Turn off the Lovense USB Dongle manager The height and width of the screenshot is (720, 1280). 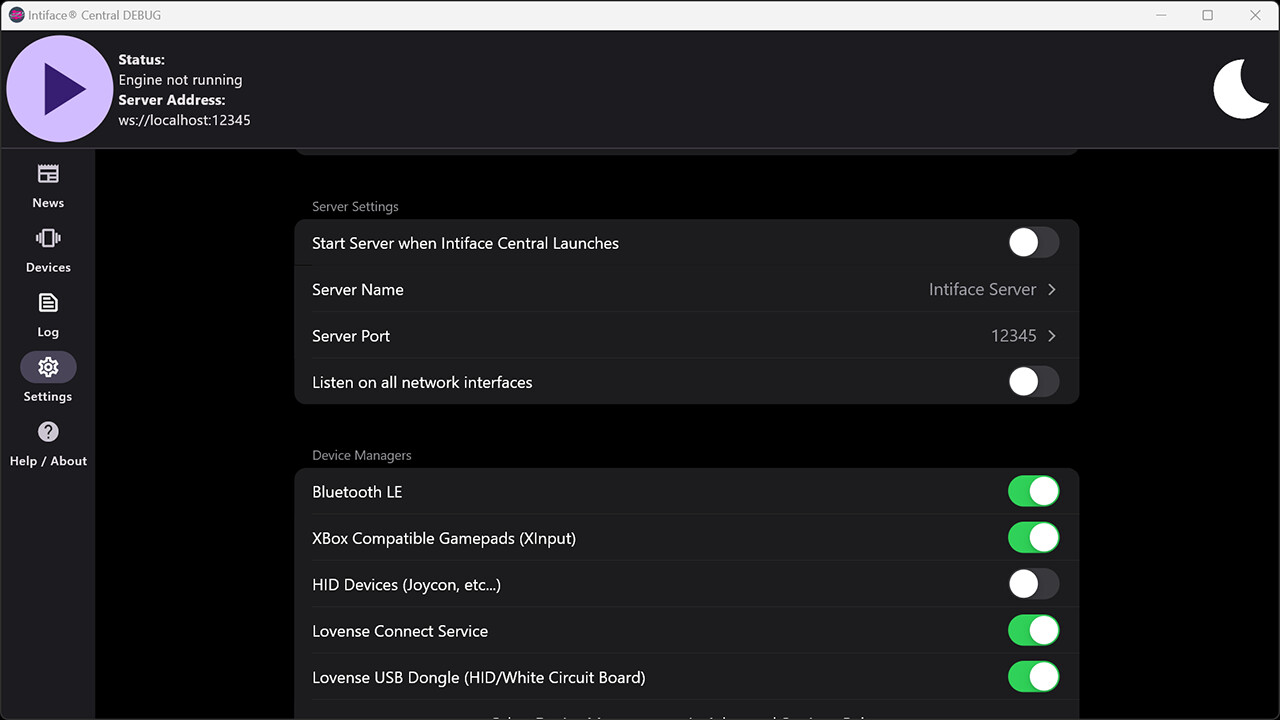coord(1033,677)
